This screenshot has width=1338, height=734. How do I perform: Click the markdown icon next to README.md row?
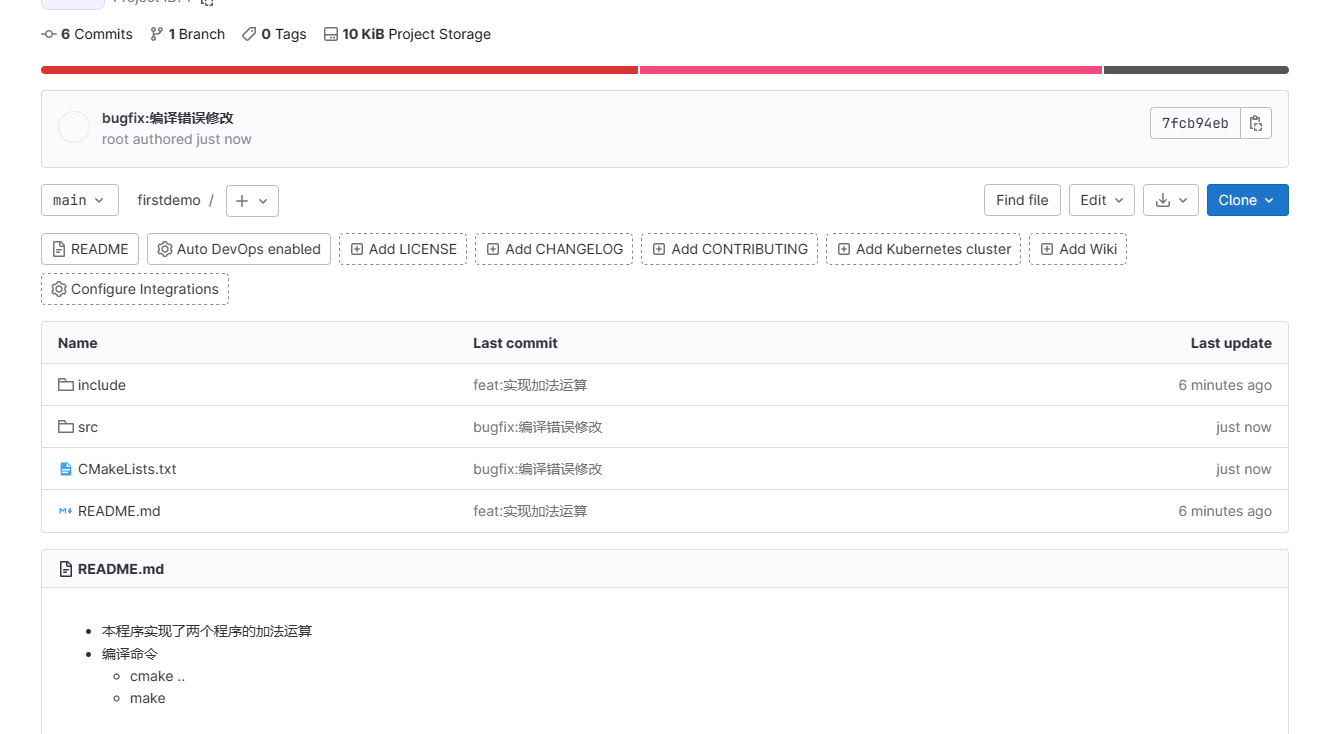[66, 511]
